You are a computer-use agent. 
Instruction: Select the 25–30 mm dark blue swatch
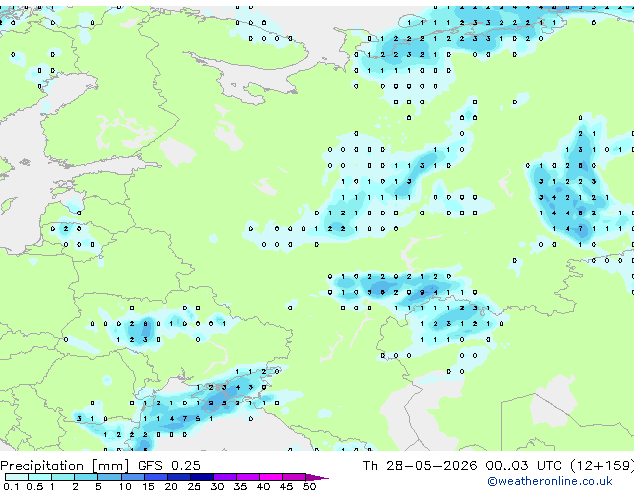pyautogui.click(x=201, y=477)
